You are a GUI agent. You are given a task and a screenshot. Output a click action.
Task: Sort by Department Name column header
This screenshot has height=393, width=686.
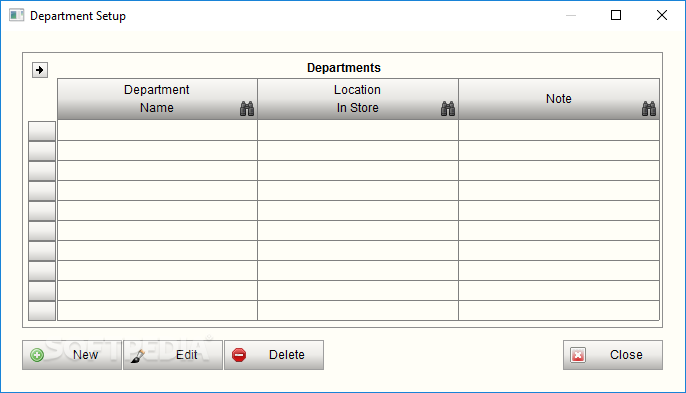pyautogui.click(x=157, y=99)
